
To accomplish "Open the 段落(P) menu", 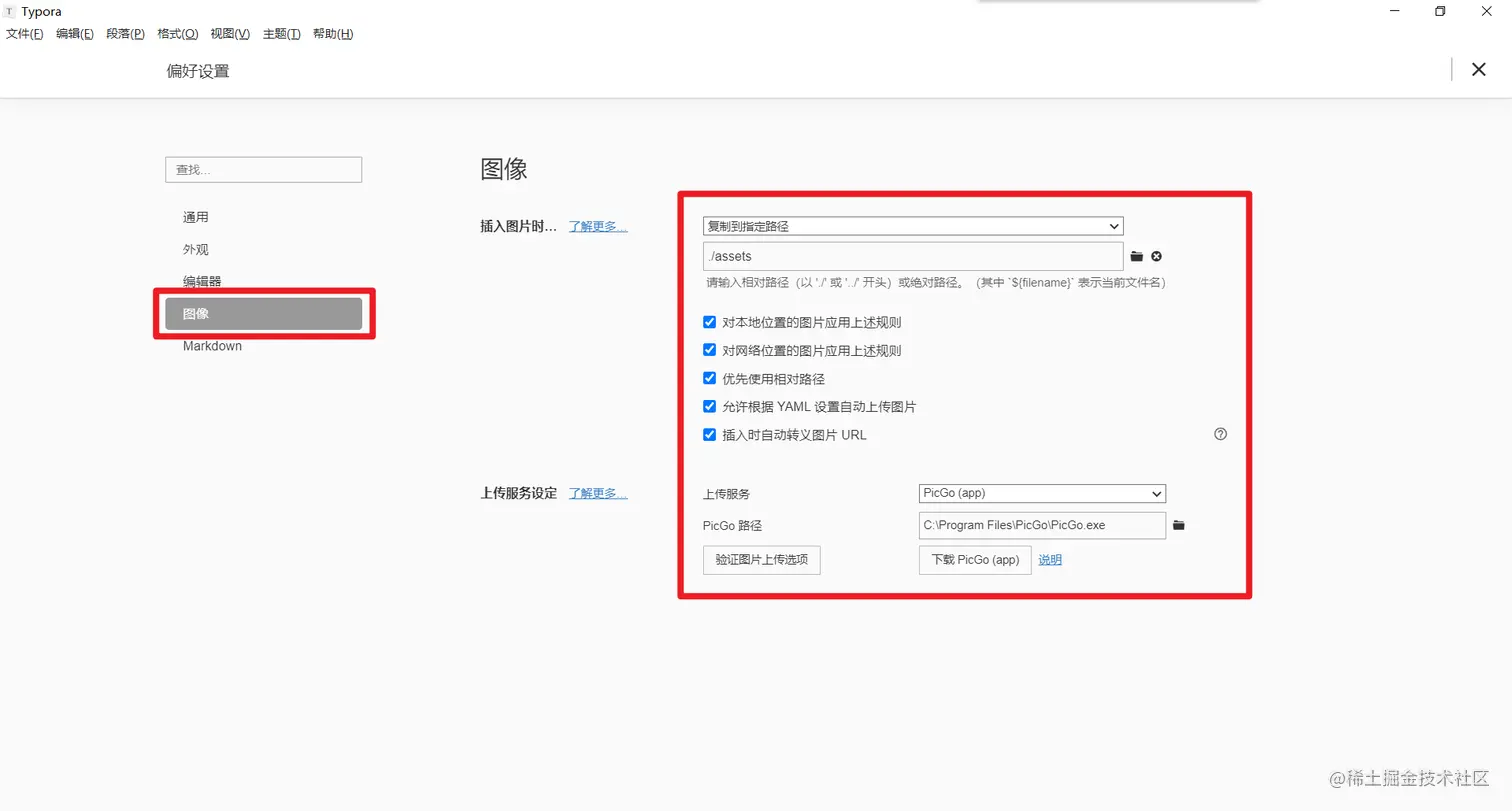I will (125, 34).
